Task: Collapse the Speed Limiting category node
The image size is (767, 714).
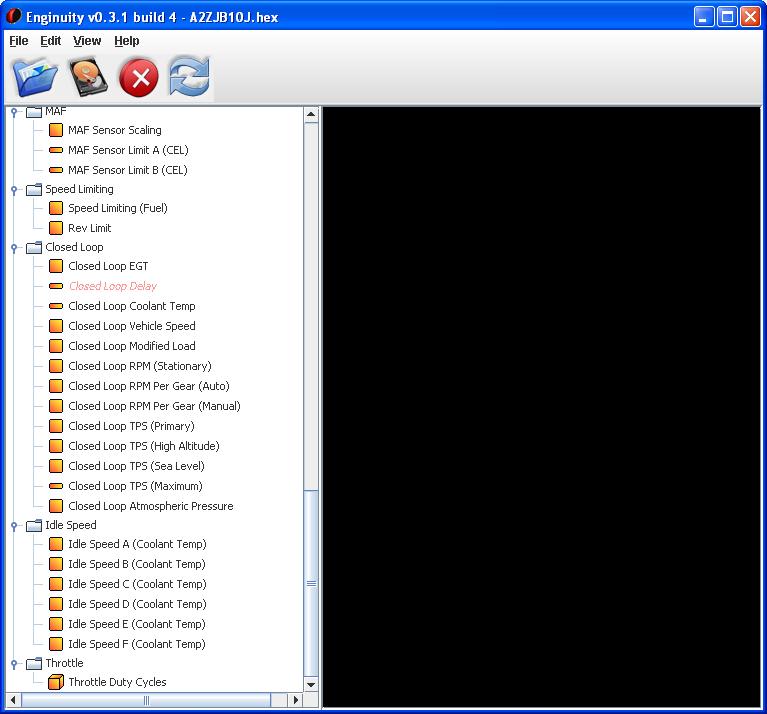Action: pos(14,190)
